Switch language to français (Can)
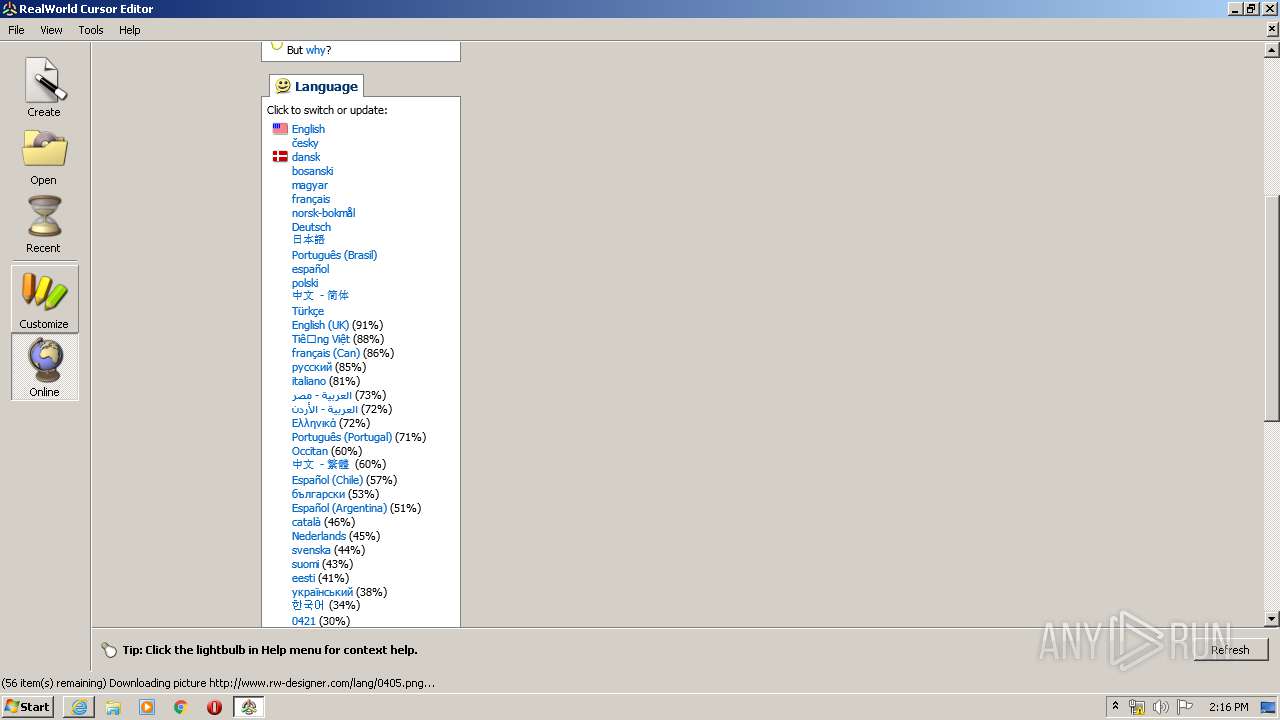This screenshot has width=1280, height=720. tap(326, 353)
